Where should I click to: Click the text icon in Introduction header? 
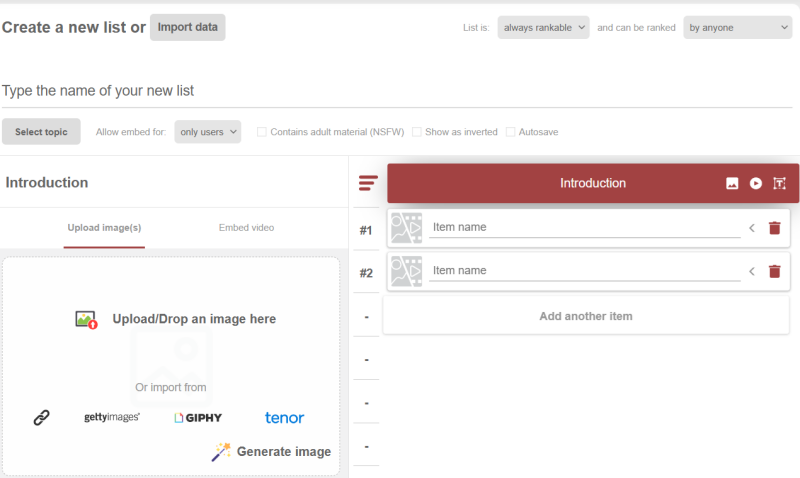pos(780,183)
